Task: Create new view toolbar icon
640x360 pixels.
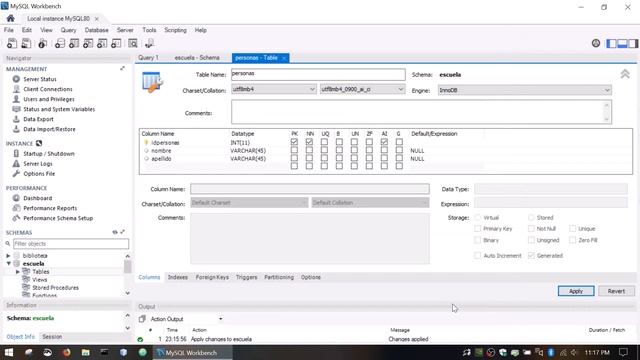Action: 88,43
